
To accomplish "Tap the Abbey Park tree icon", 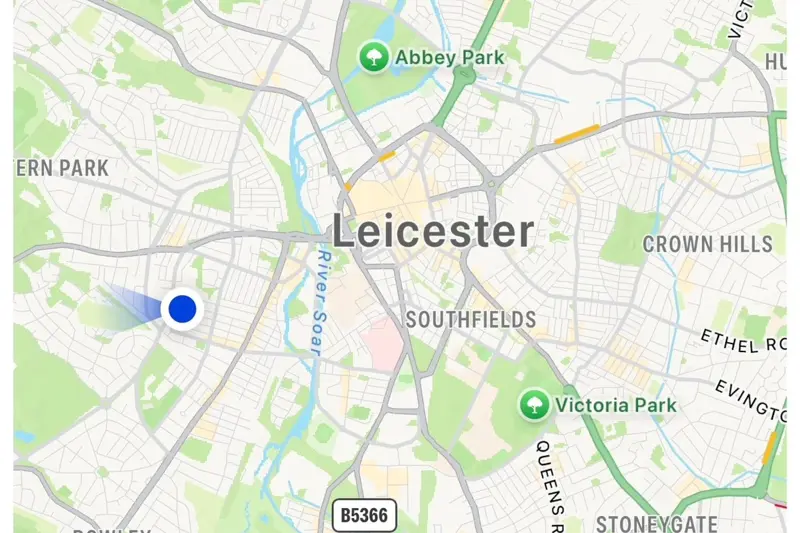I will pos(374,57).
